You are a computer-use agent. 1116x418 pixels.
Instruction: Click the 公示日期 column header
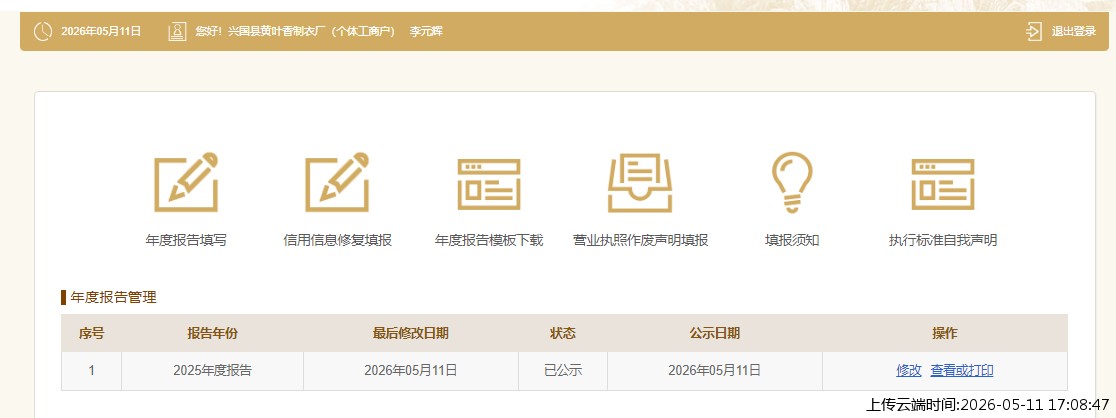(715, 333)
